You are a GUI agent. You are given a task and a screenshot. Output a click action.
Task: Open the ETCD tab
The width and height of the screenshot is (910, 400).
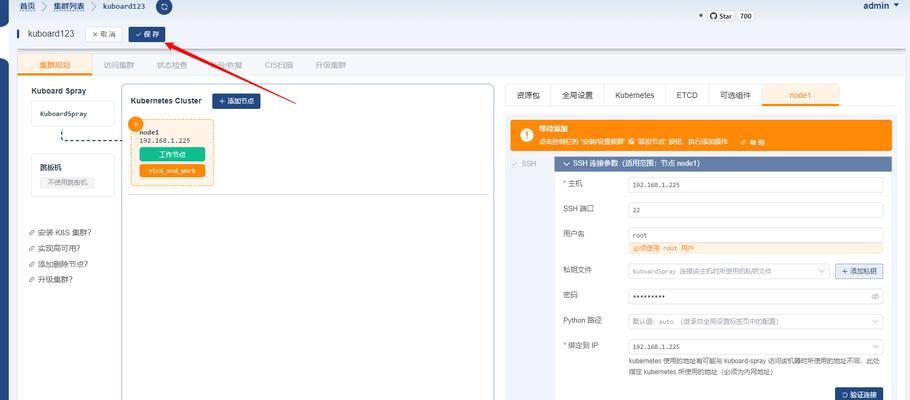click(687, 95)
